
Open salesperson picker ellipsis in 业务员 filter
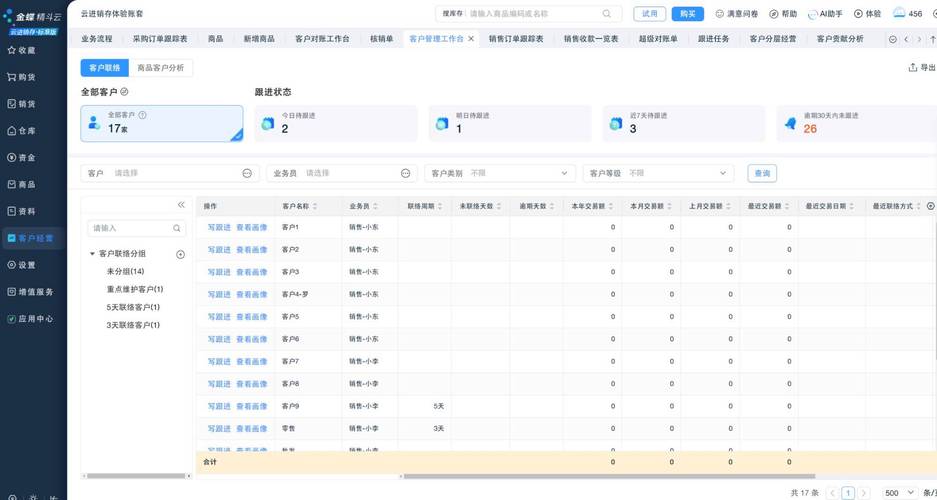click(406, 173)
